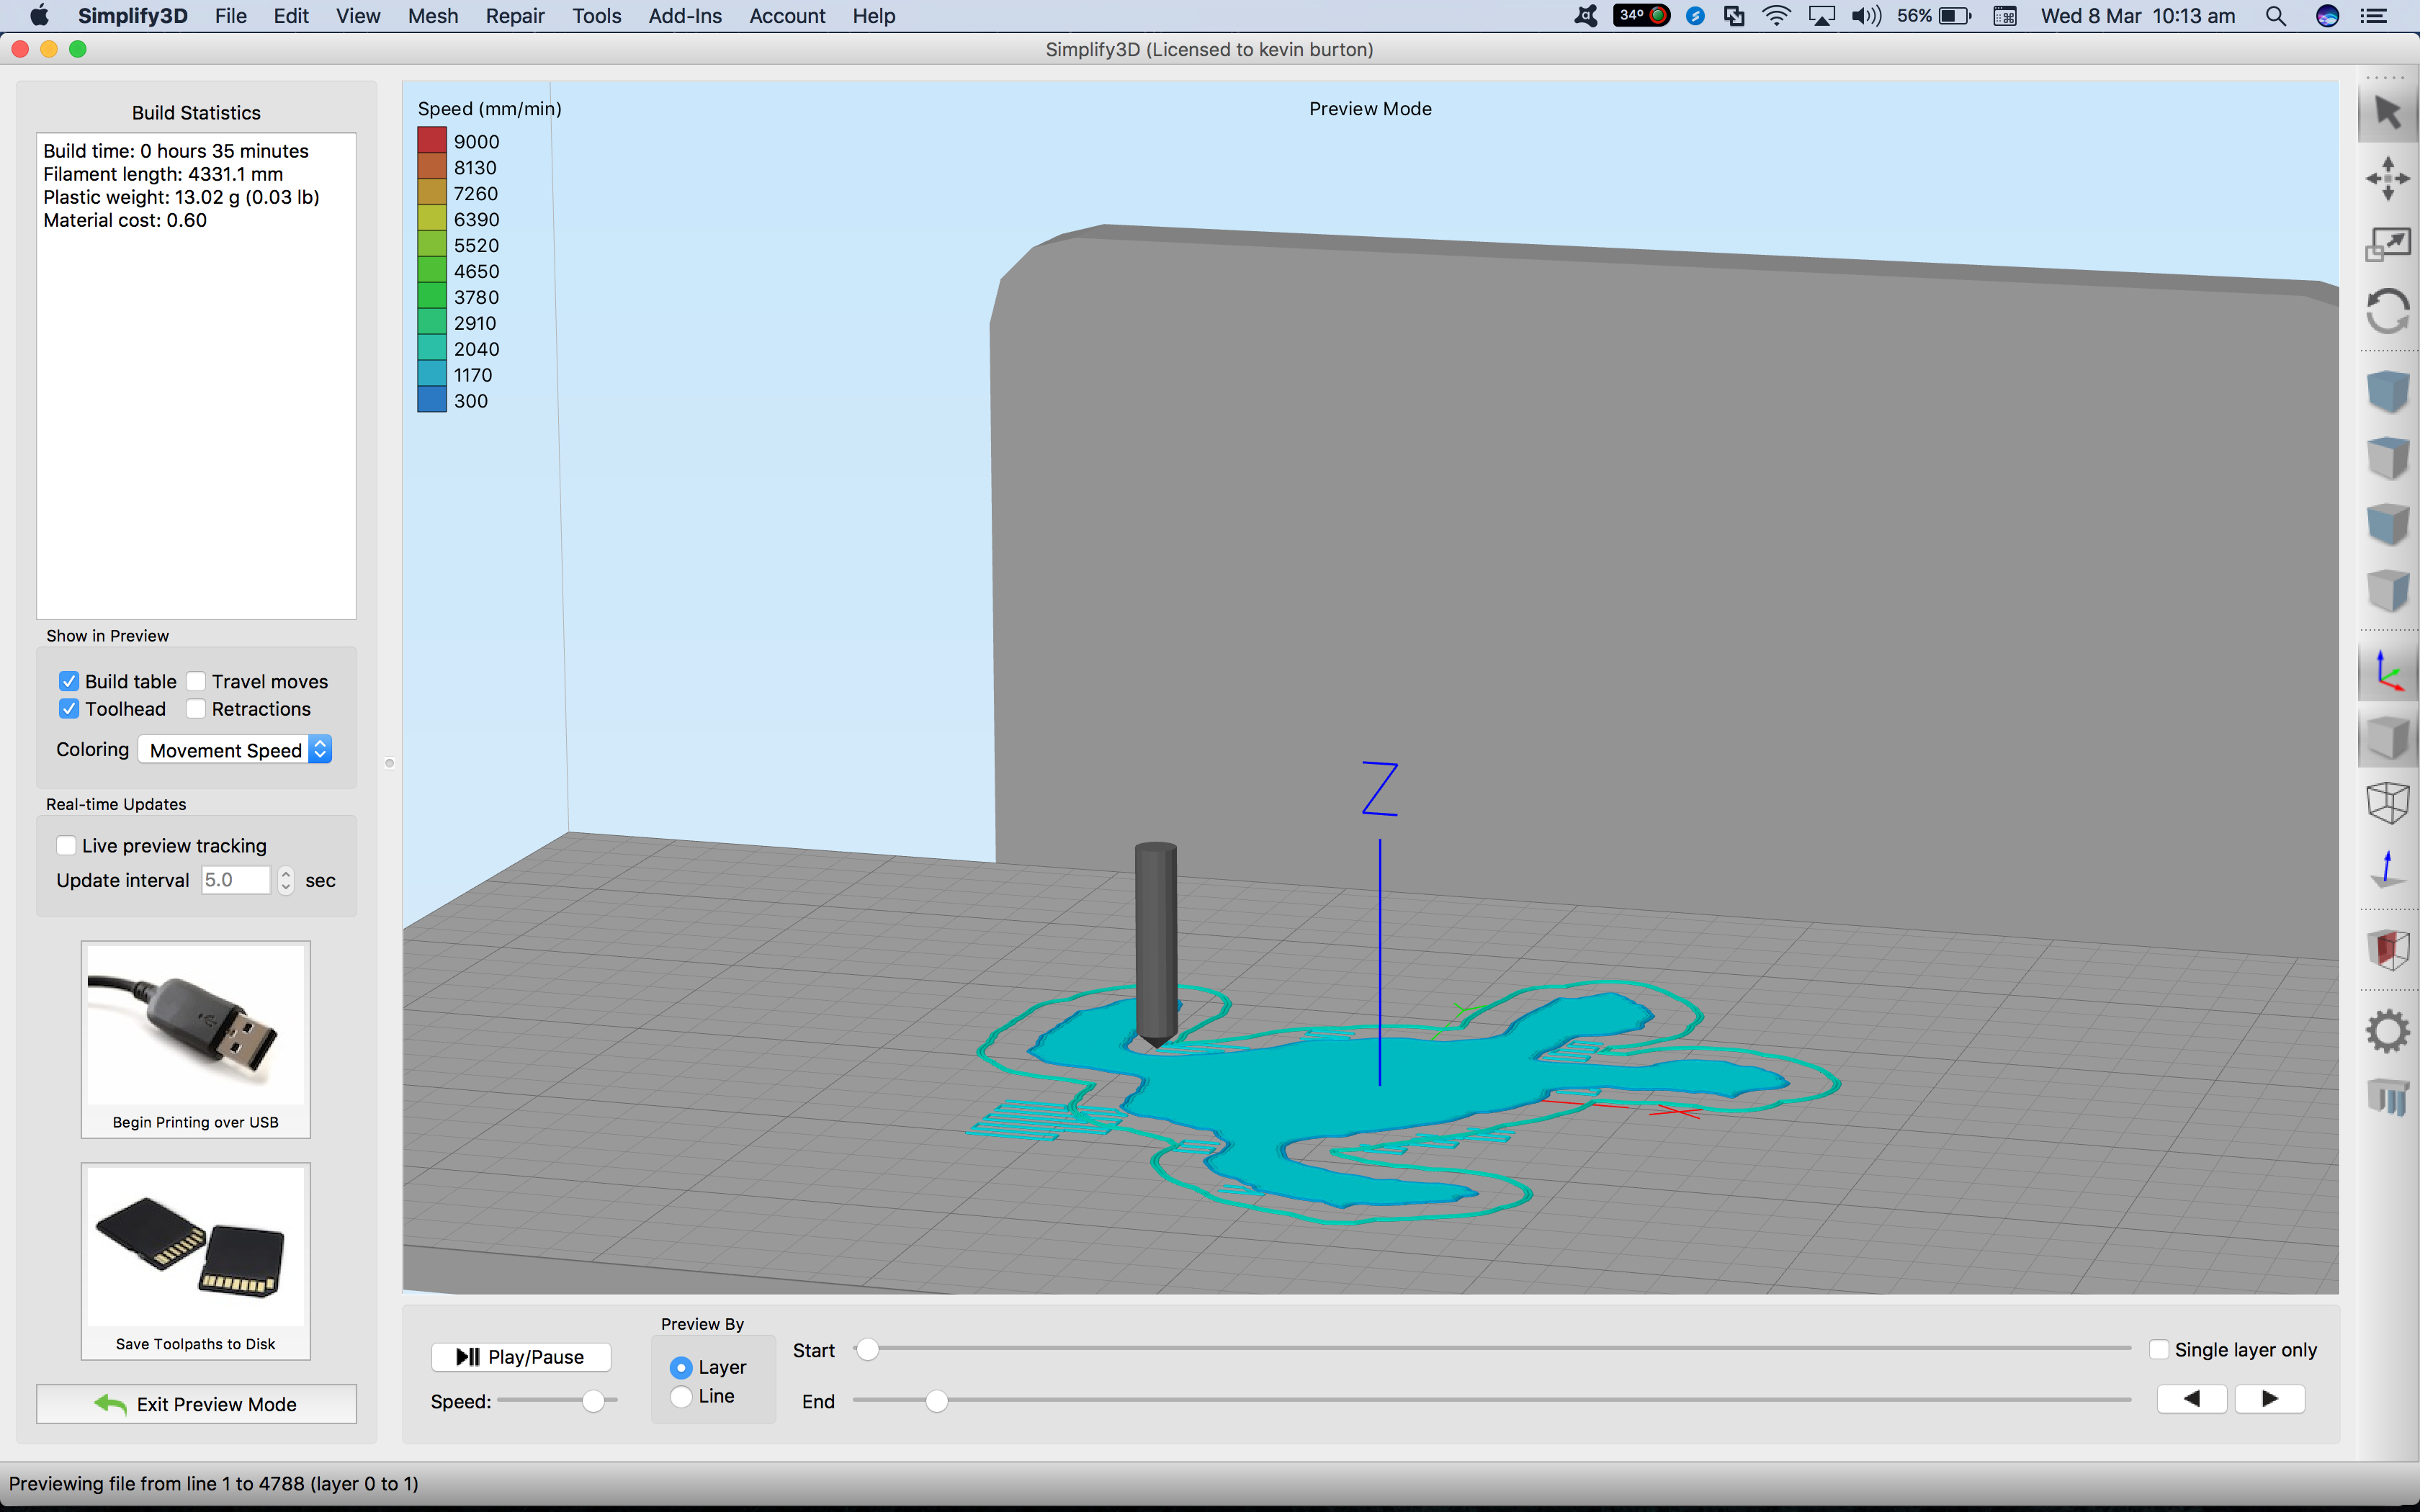Click Begin Printing over USB label
Viewport: 2420px width, 1512px height.
(196, 1122)
